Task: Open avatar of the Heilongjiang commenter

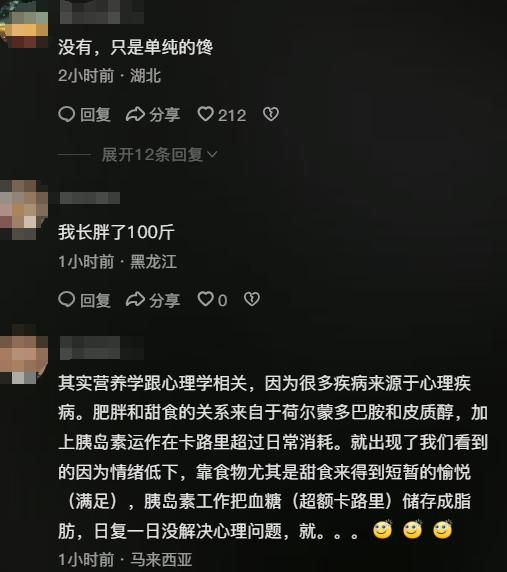Action: pos(24,210)
